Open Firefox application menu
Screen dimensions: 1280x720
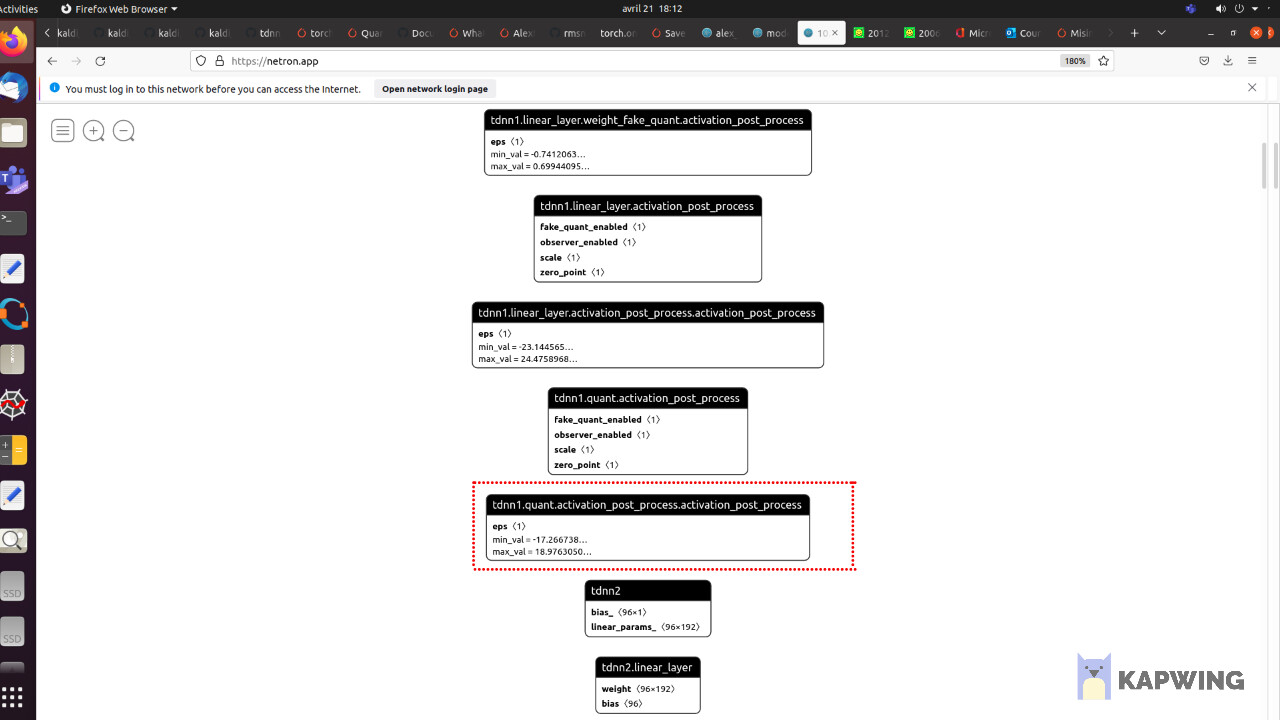point(1252,61)
